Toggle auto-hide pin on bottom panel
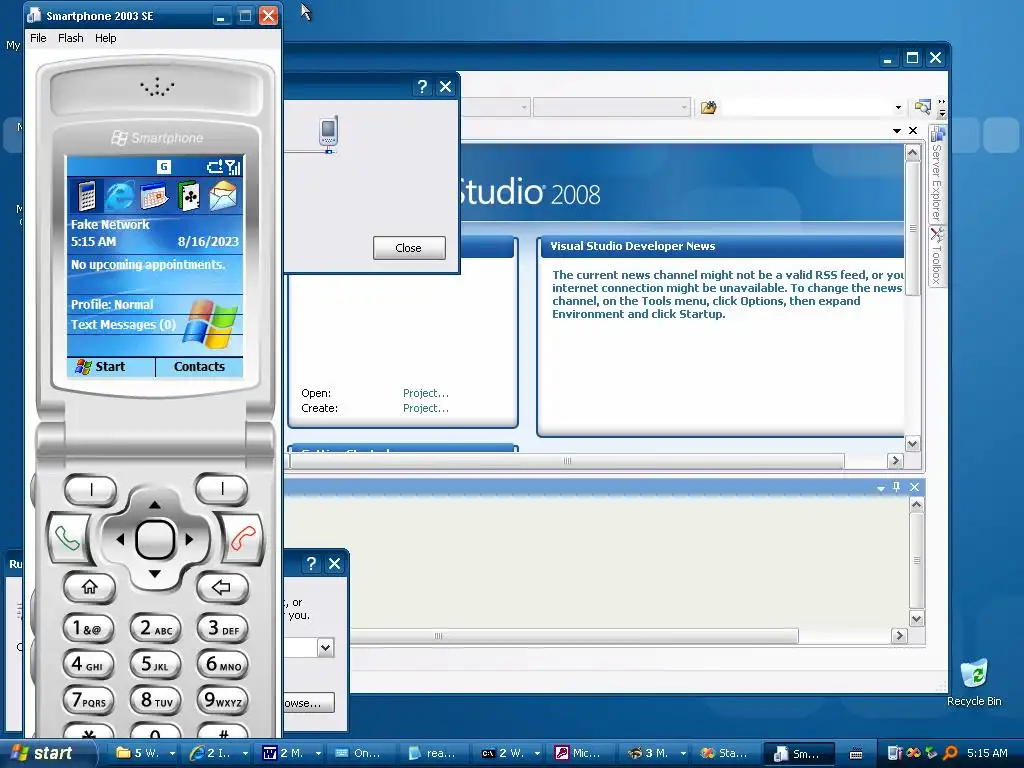This screenshot has height=768, width=1024. pyautogui.click(x=897, y=487)
